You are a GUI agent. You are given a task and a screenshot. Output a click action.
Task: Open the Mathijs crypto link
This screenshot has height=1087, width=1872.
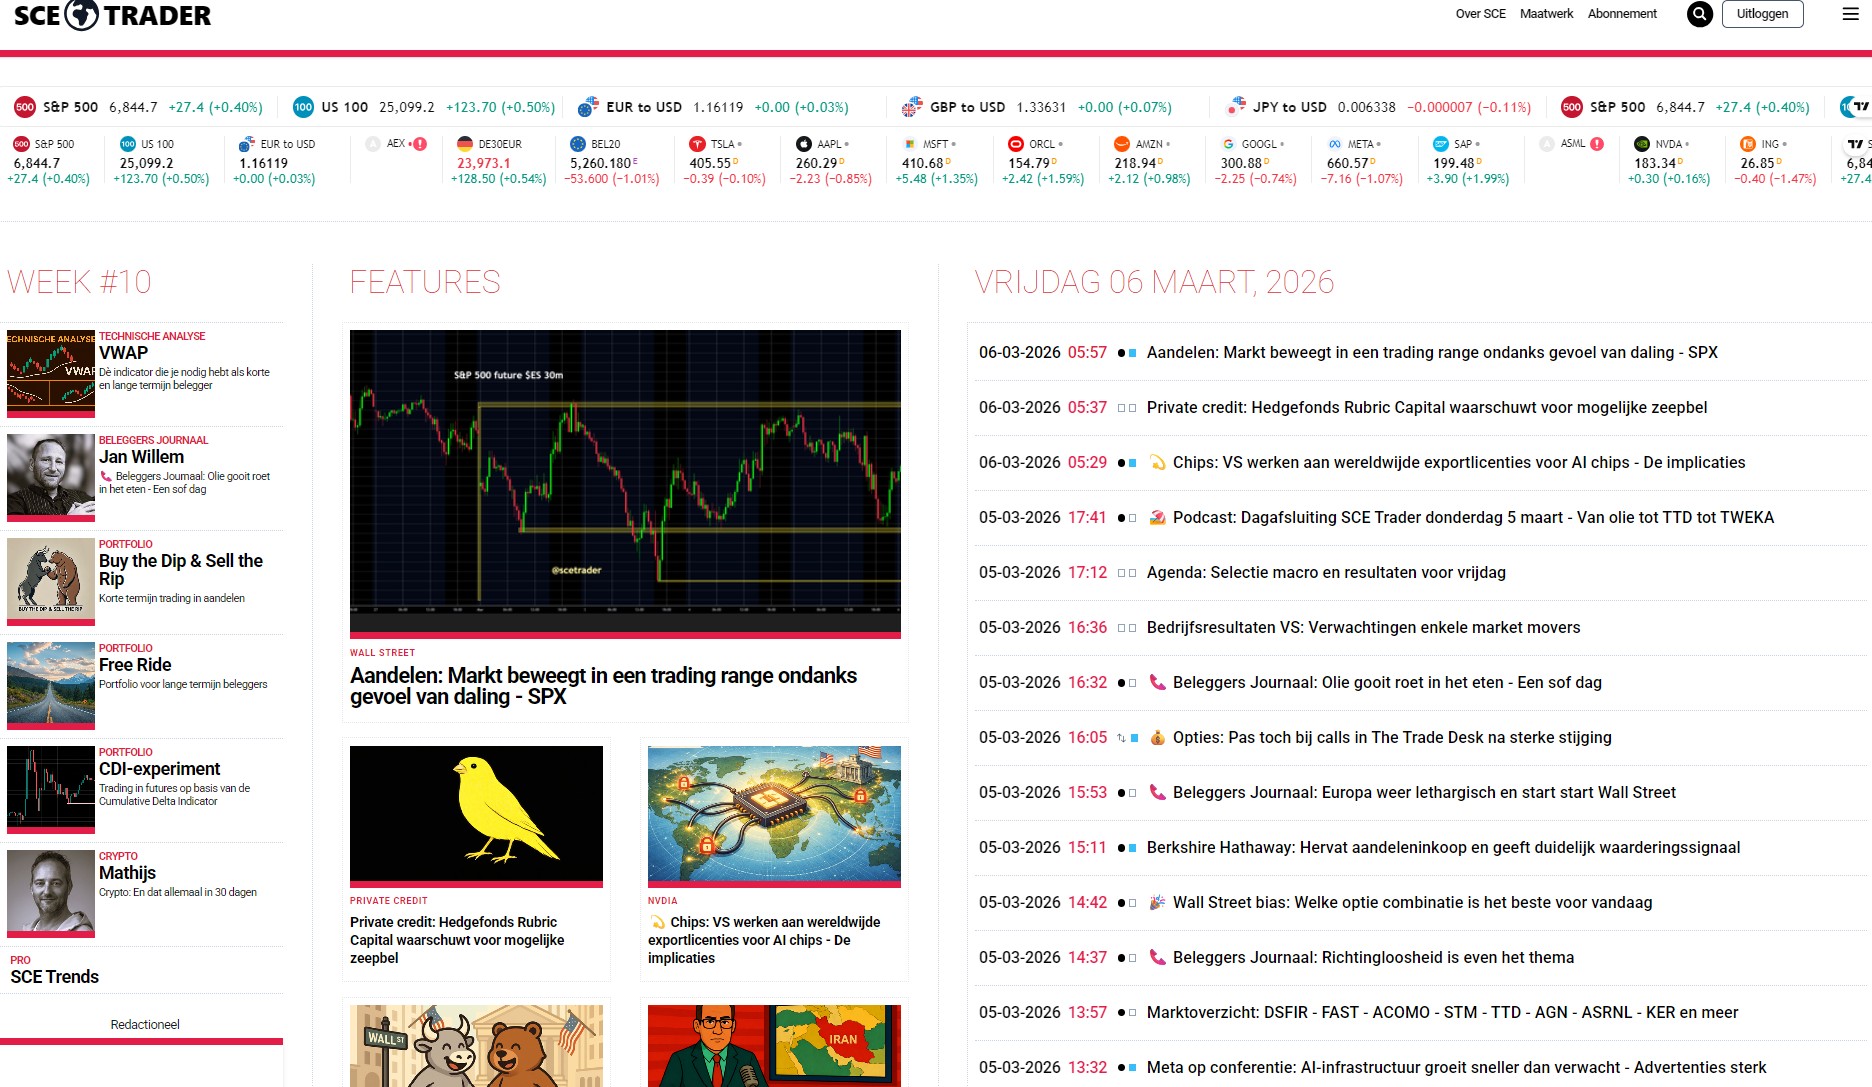(127, 873)
